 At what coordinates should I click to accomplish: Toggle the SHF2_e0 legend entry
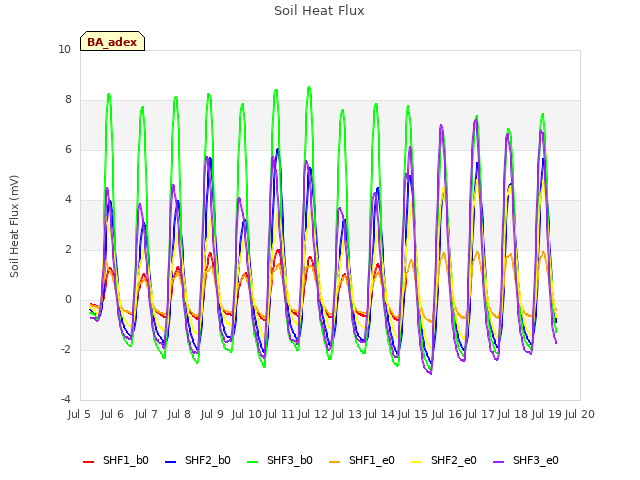[444, 460]
